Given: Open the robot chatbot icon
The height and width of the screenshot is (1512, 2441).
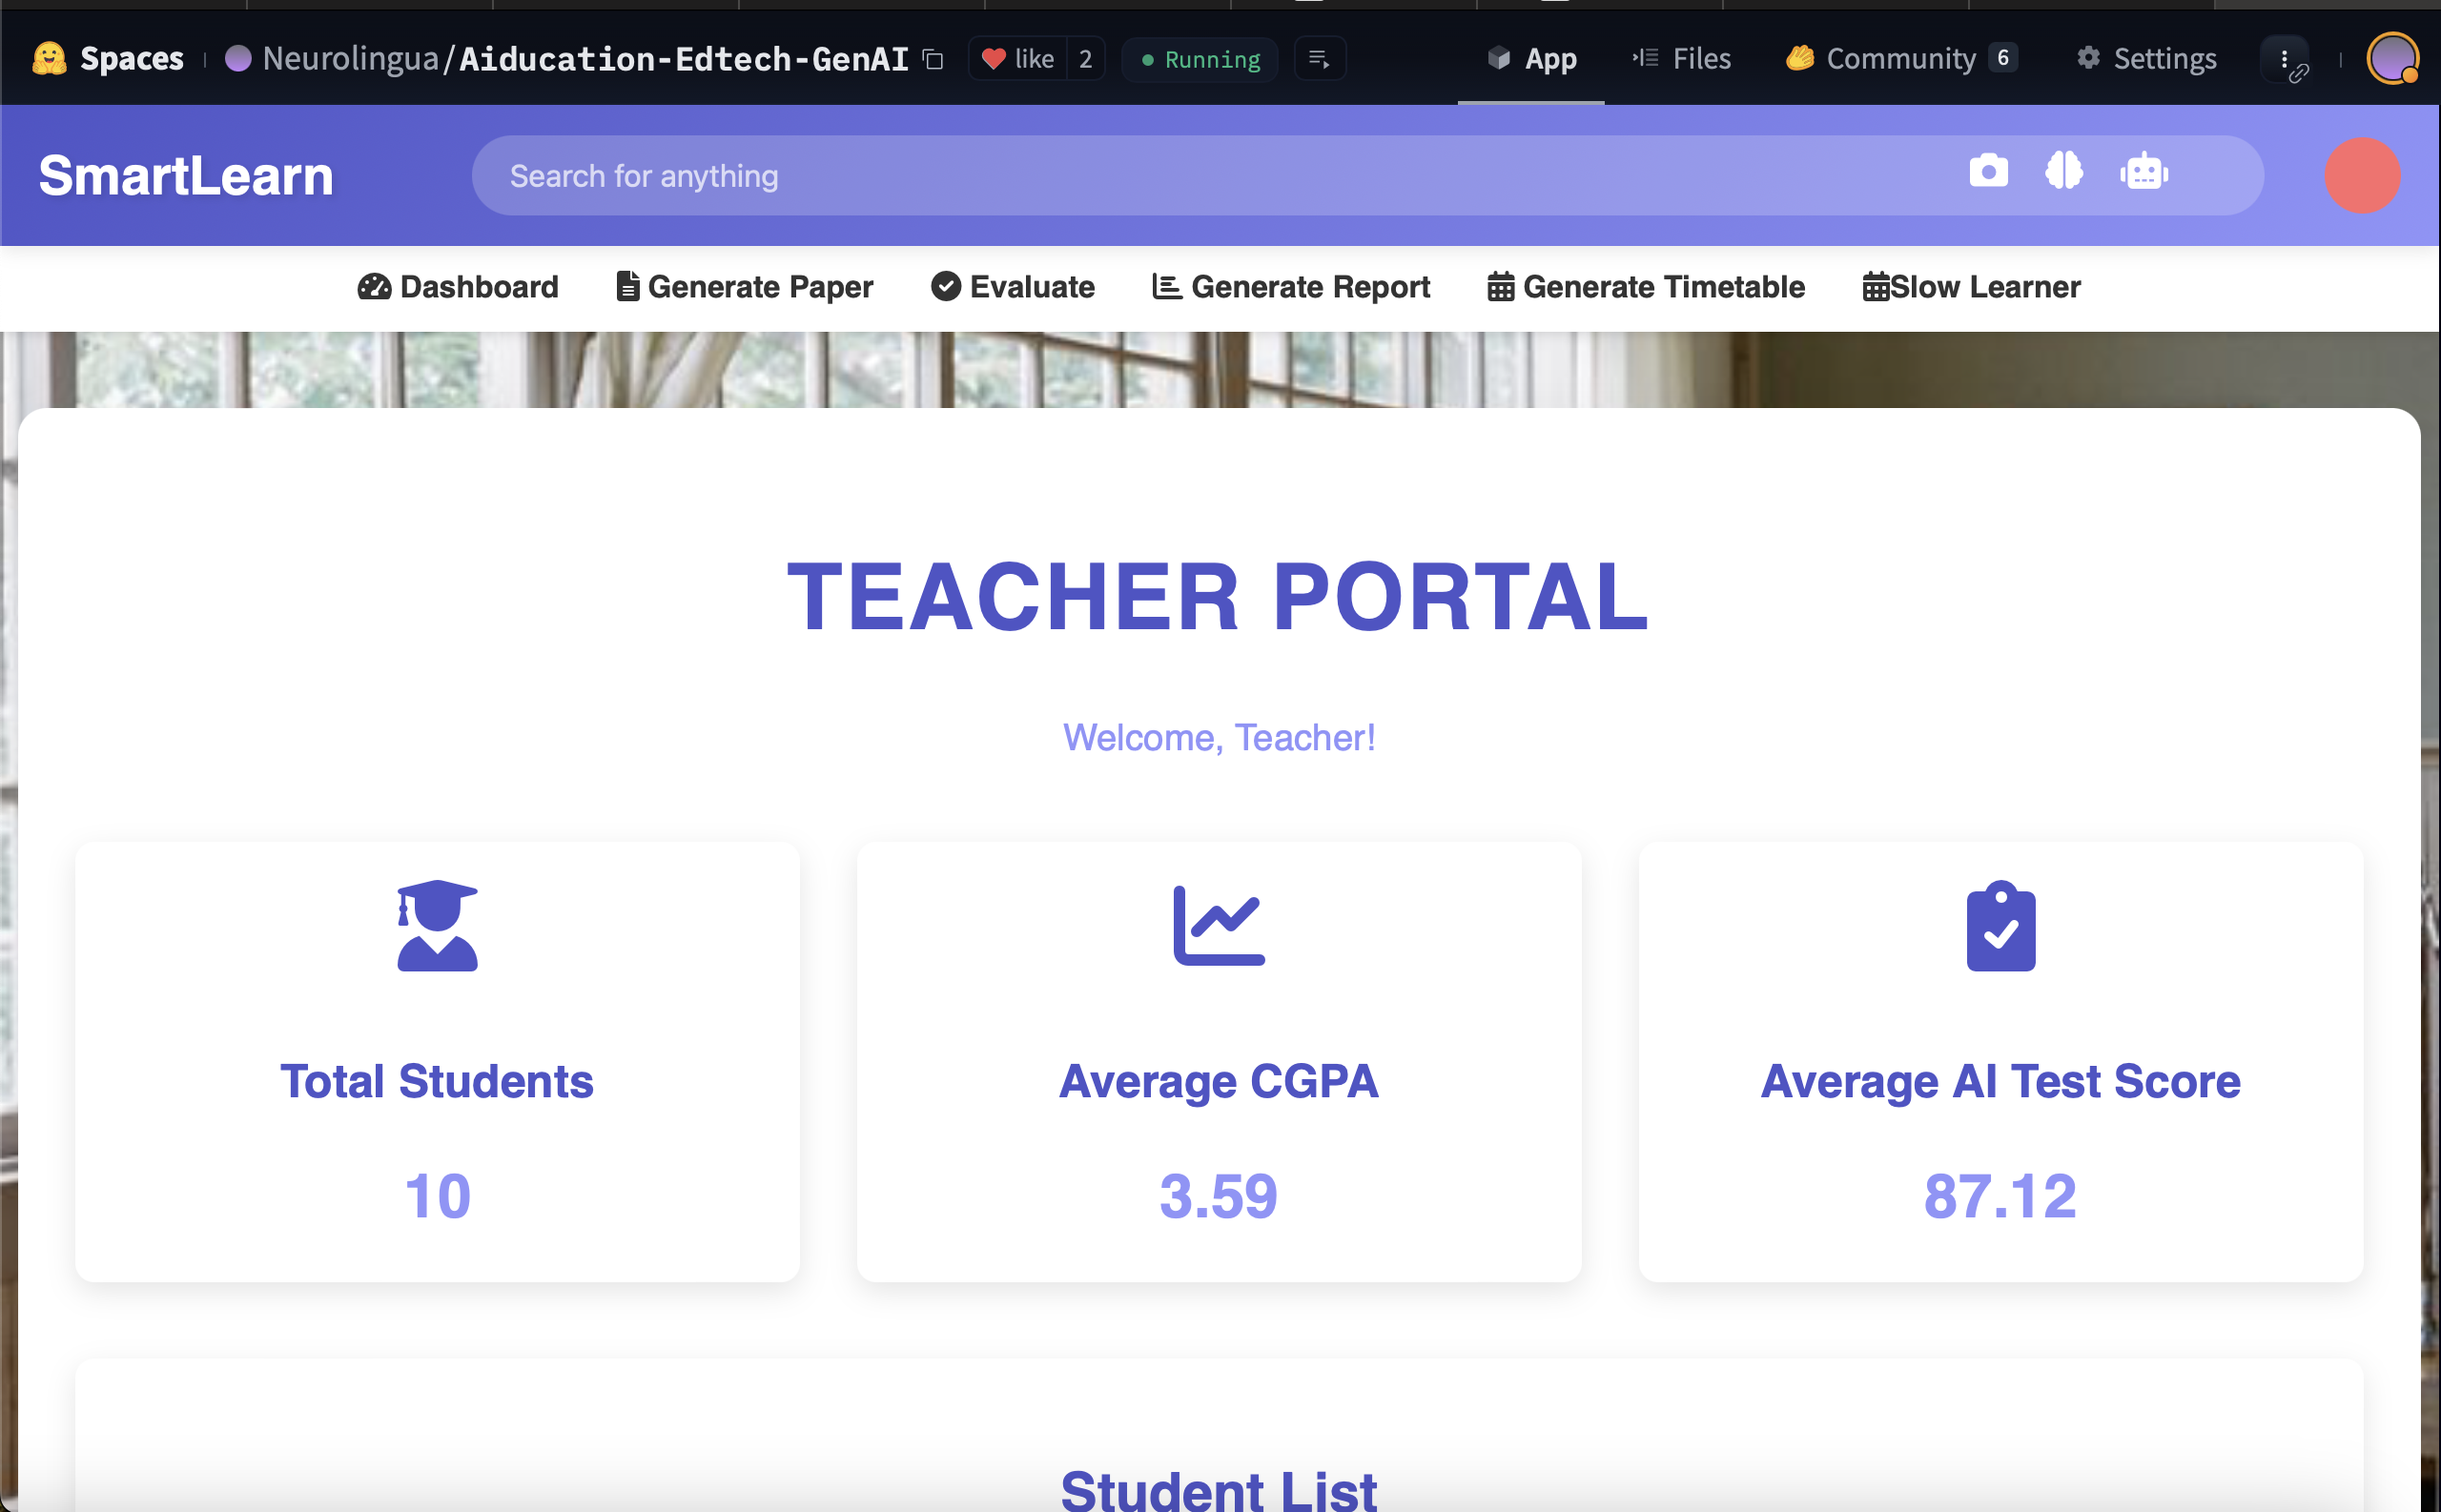Looking at the screenshot, I should tap(2143, 172).
